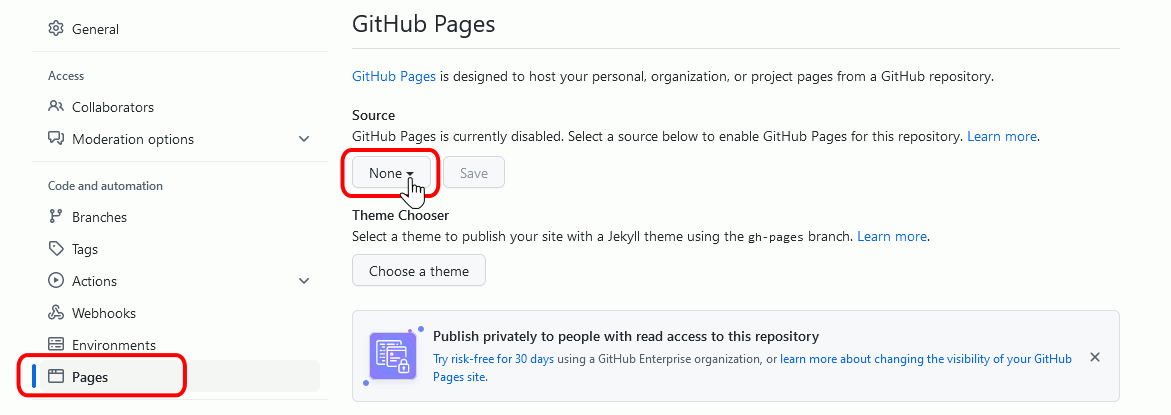Image resolution: width=1171 pixels, height=415 pixels.
Task: Click the Save button
Action: (x=474, y=173)
